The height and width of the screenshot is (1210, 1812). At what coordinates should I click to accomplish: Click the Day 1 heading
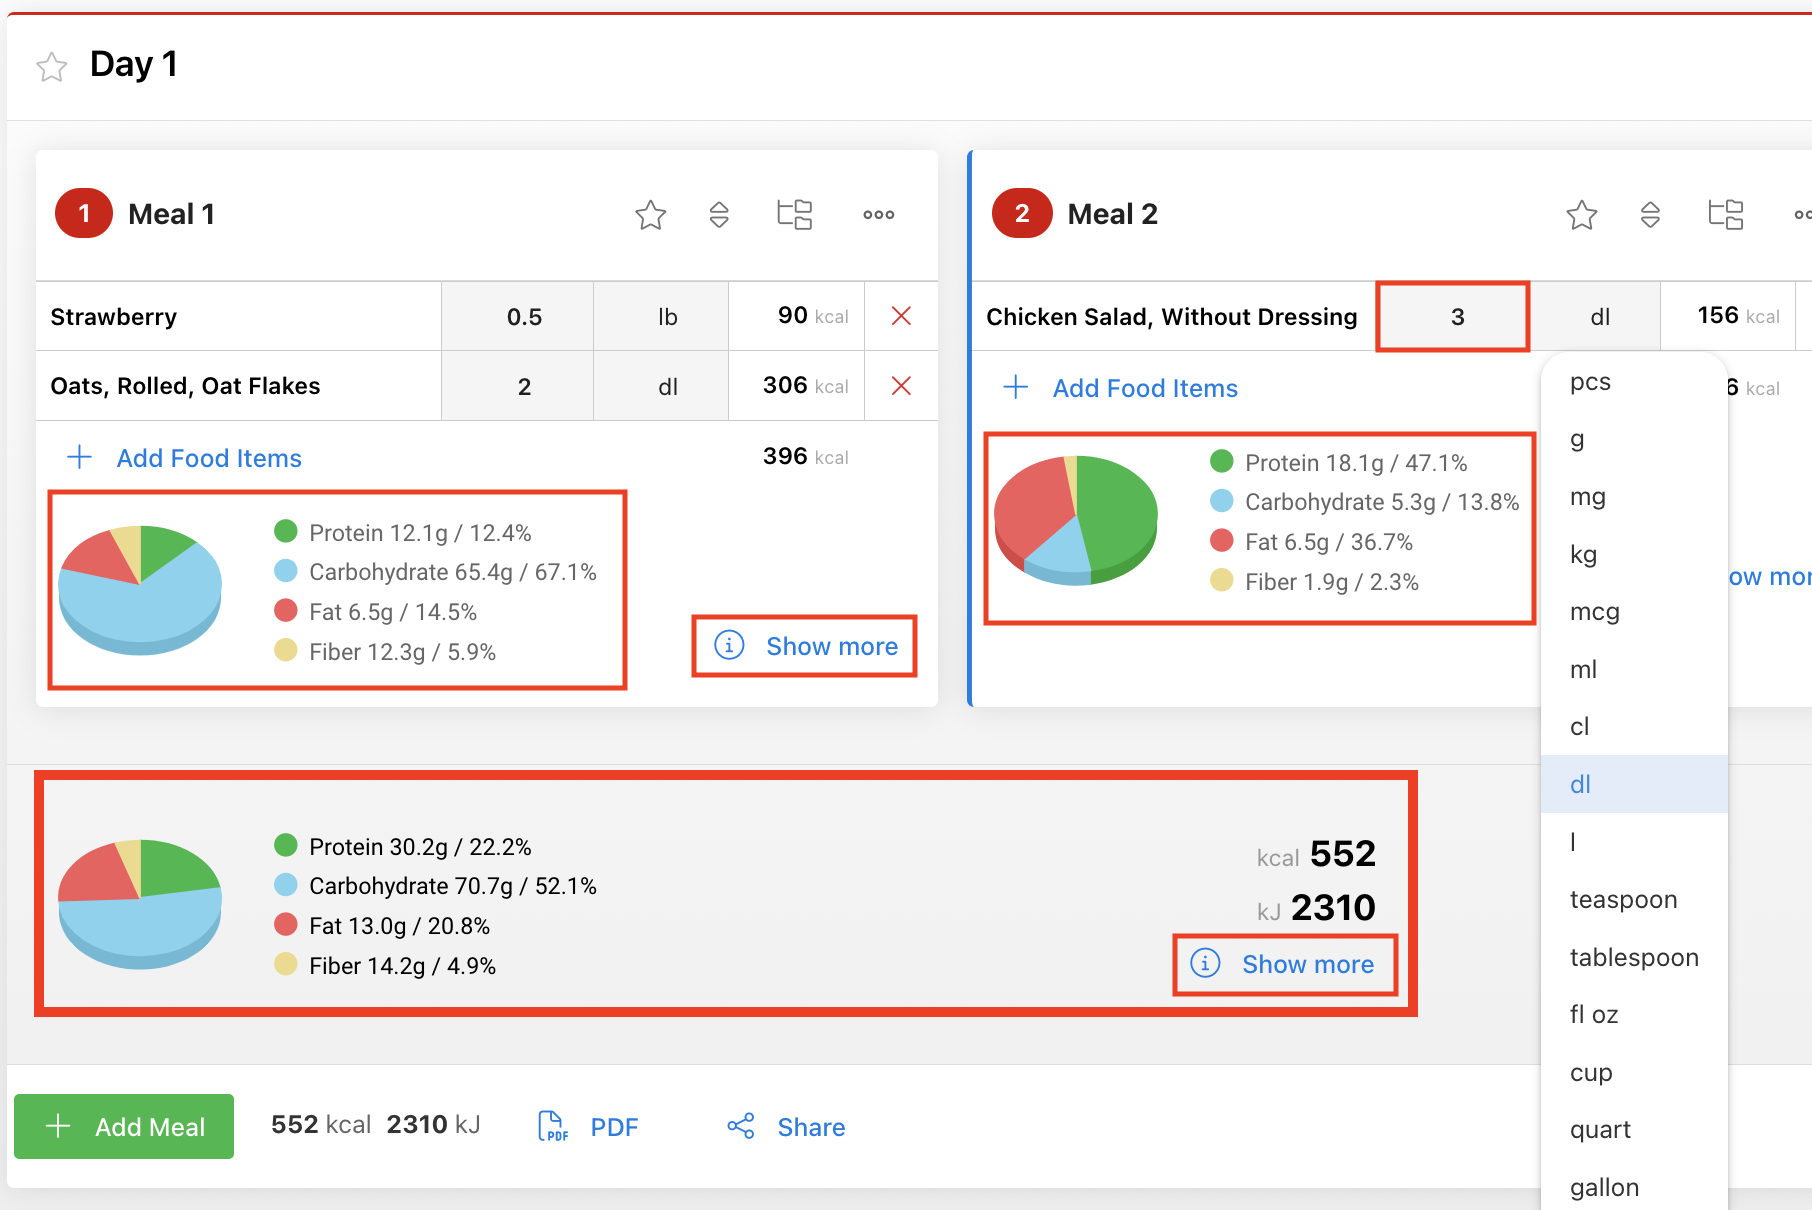[134, 64]
